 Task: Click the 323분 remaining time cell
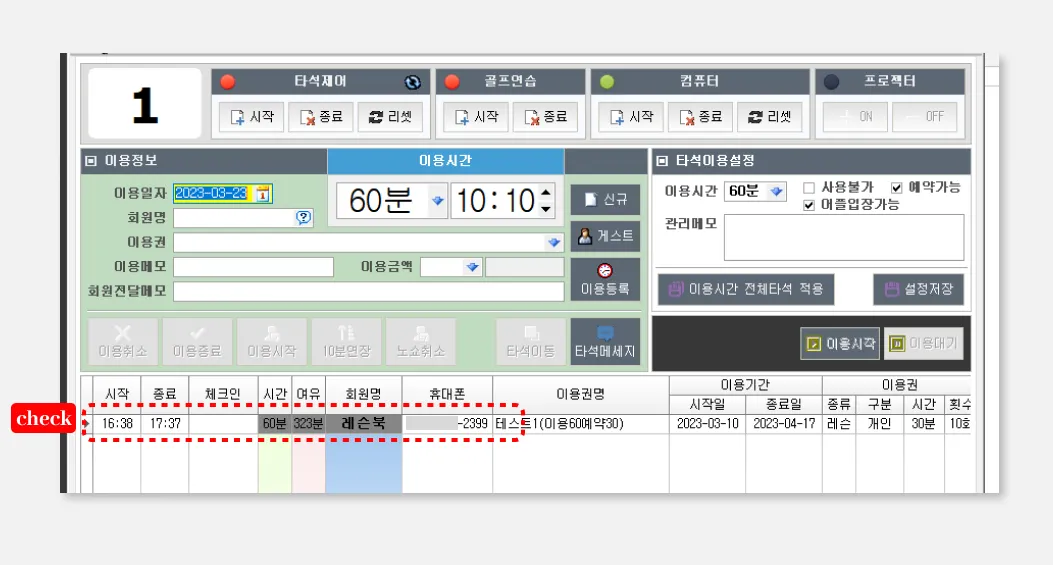[x=308, y=424]
